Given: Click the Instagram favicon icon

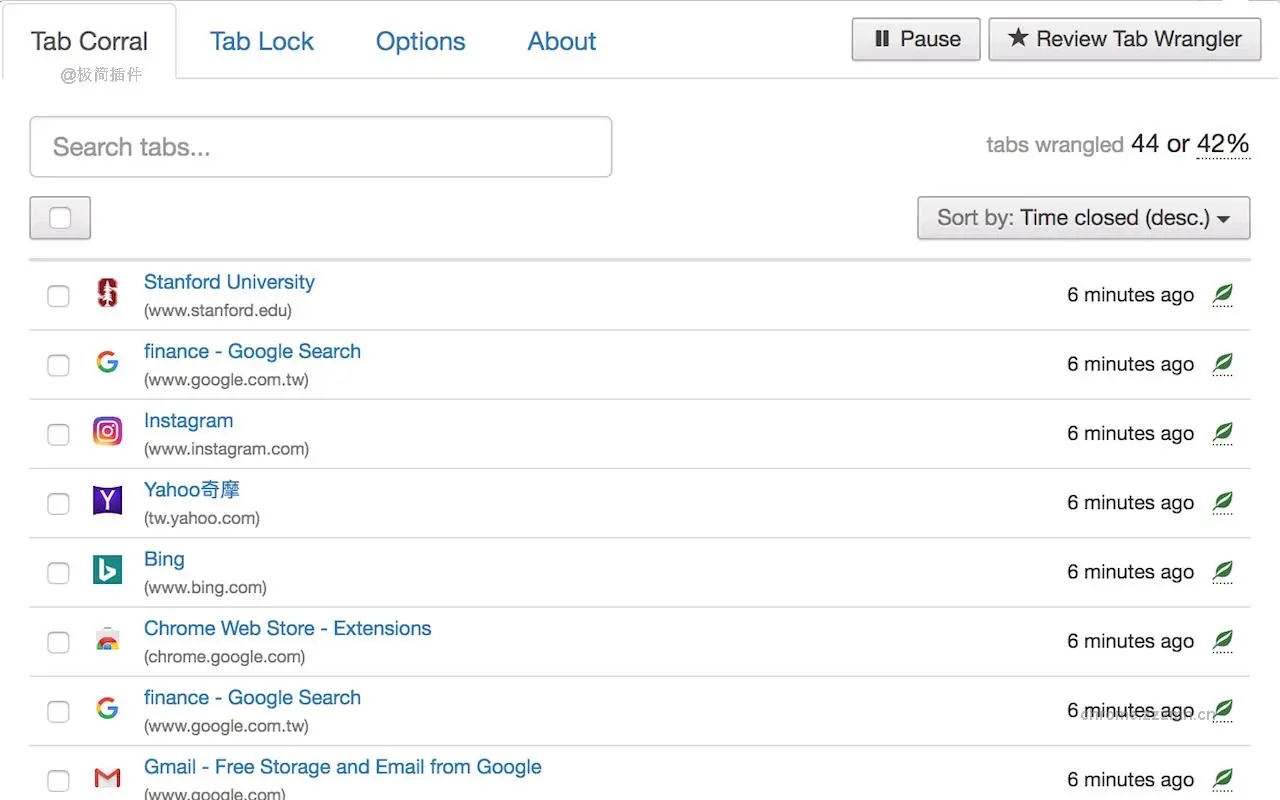Looking at the screenshot, I should coord(107,431).
